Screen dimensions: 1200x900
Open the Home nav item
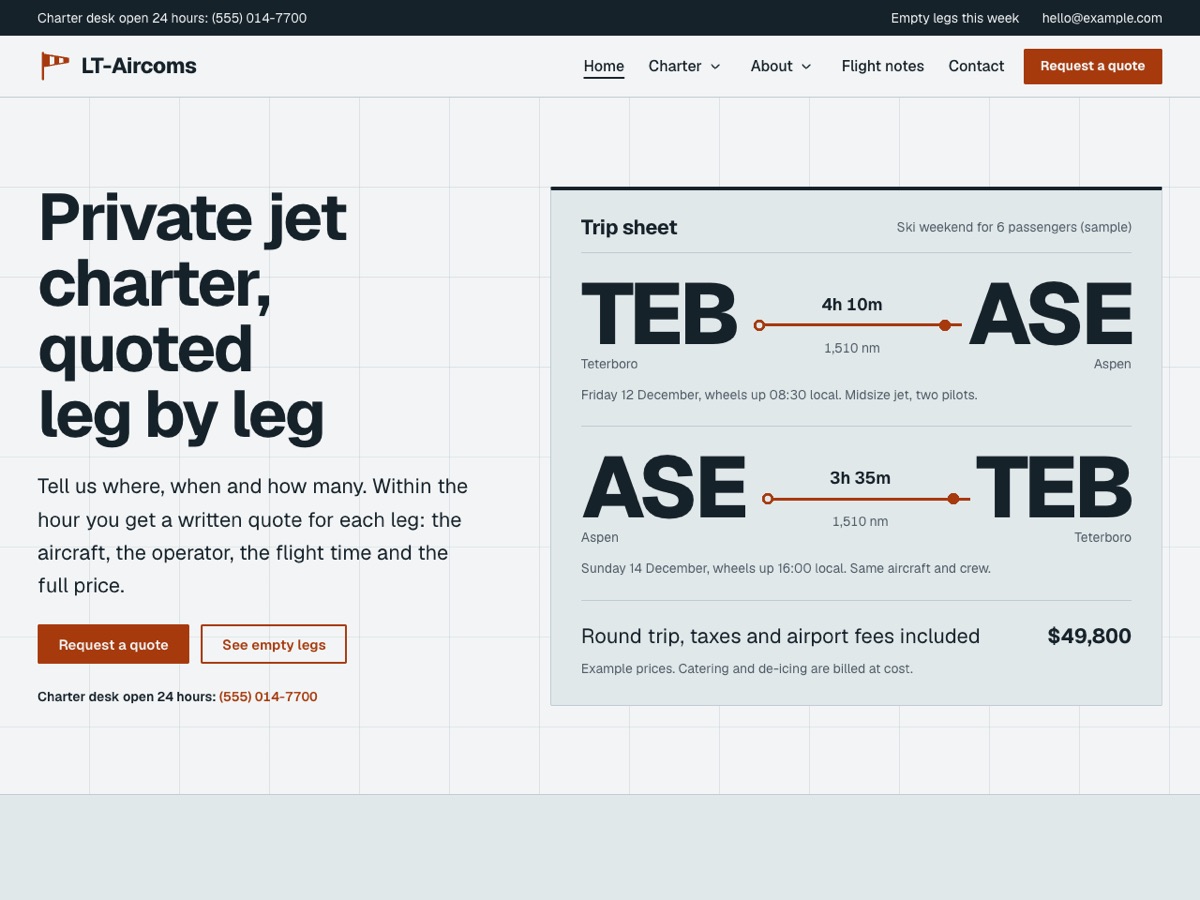coord(604,66)
